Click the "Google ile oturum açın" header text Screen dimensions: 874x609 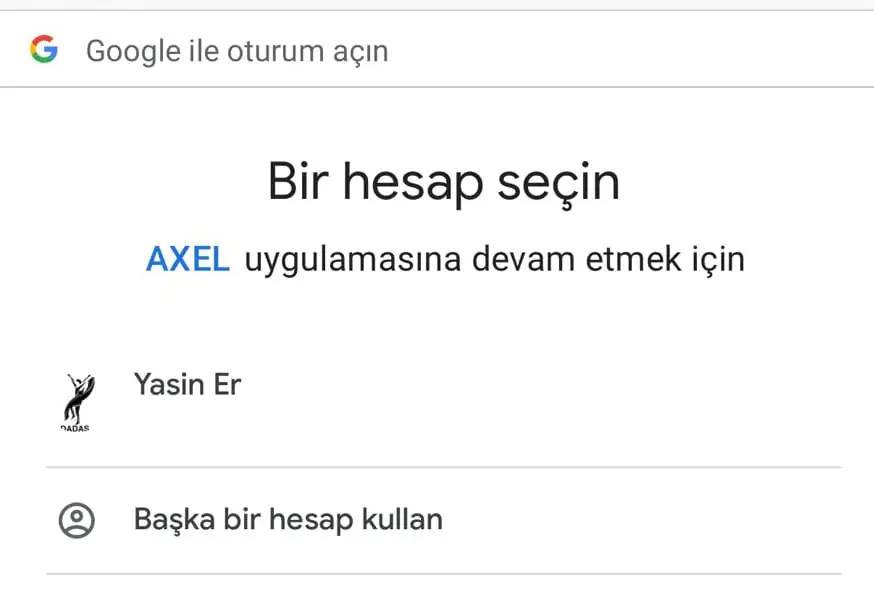237,50
